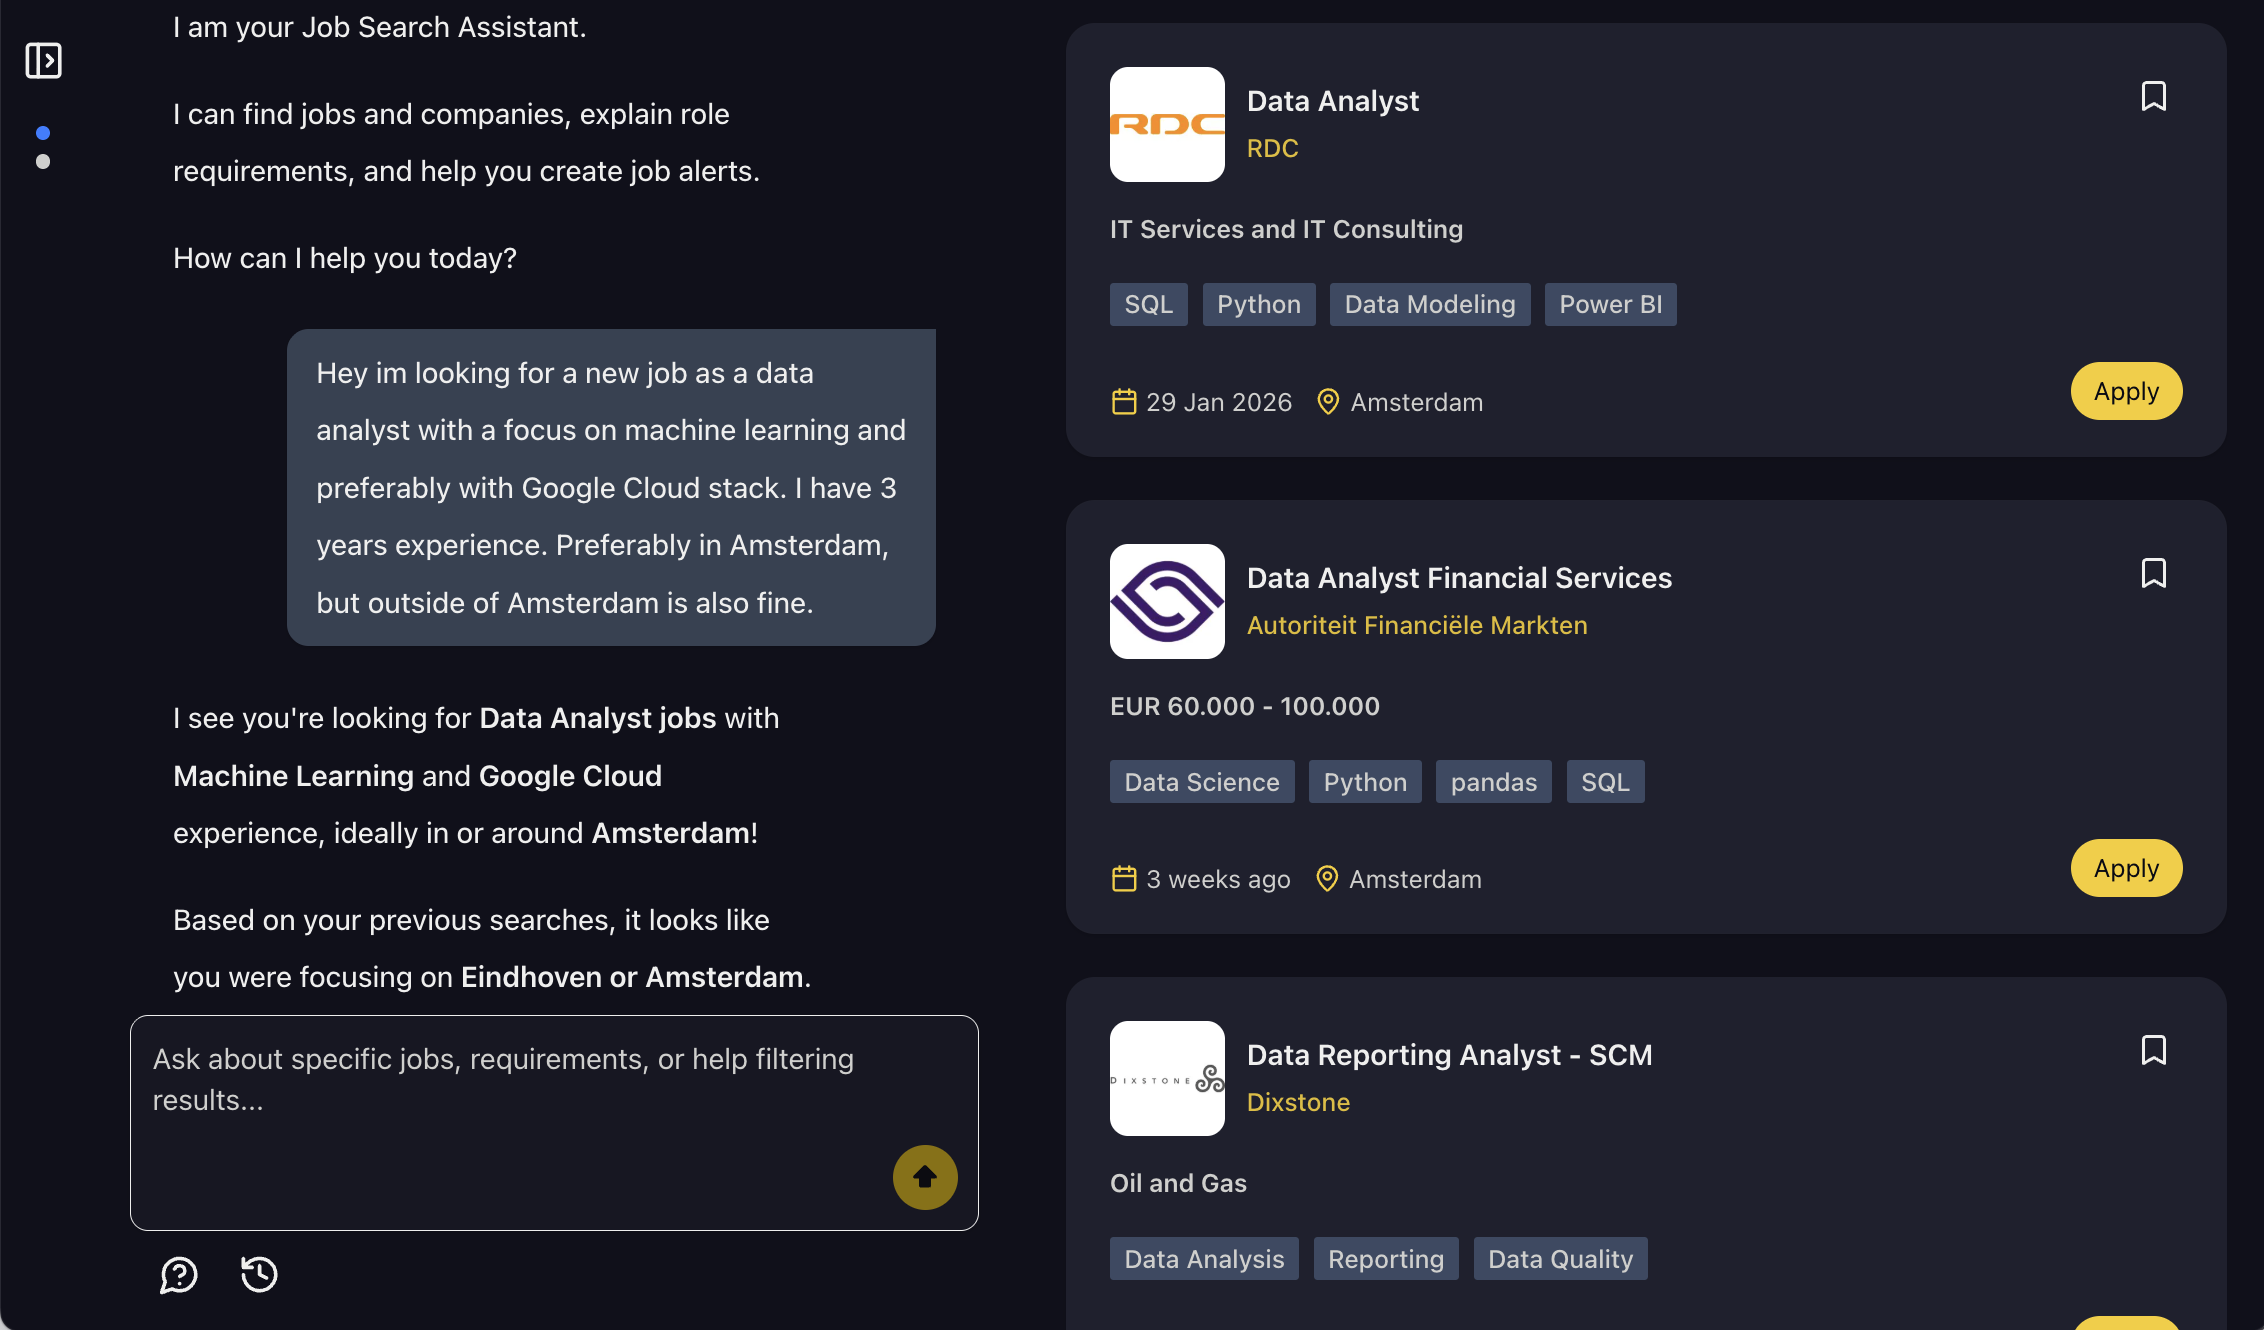The image size is (2264, 1330).
Task: Click the RDC company logo
Action: tap(1167, 125)
